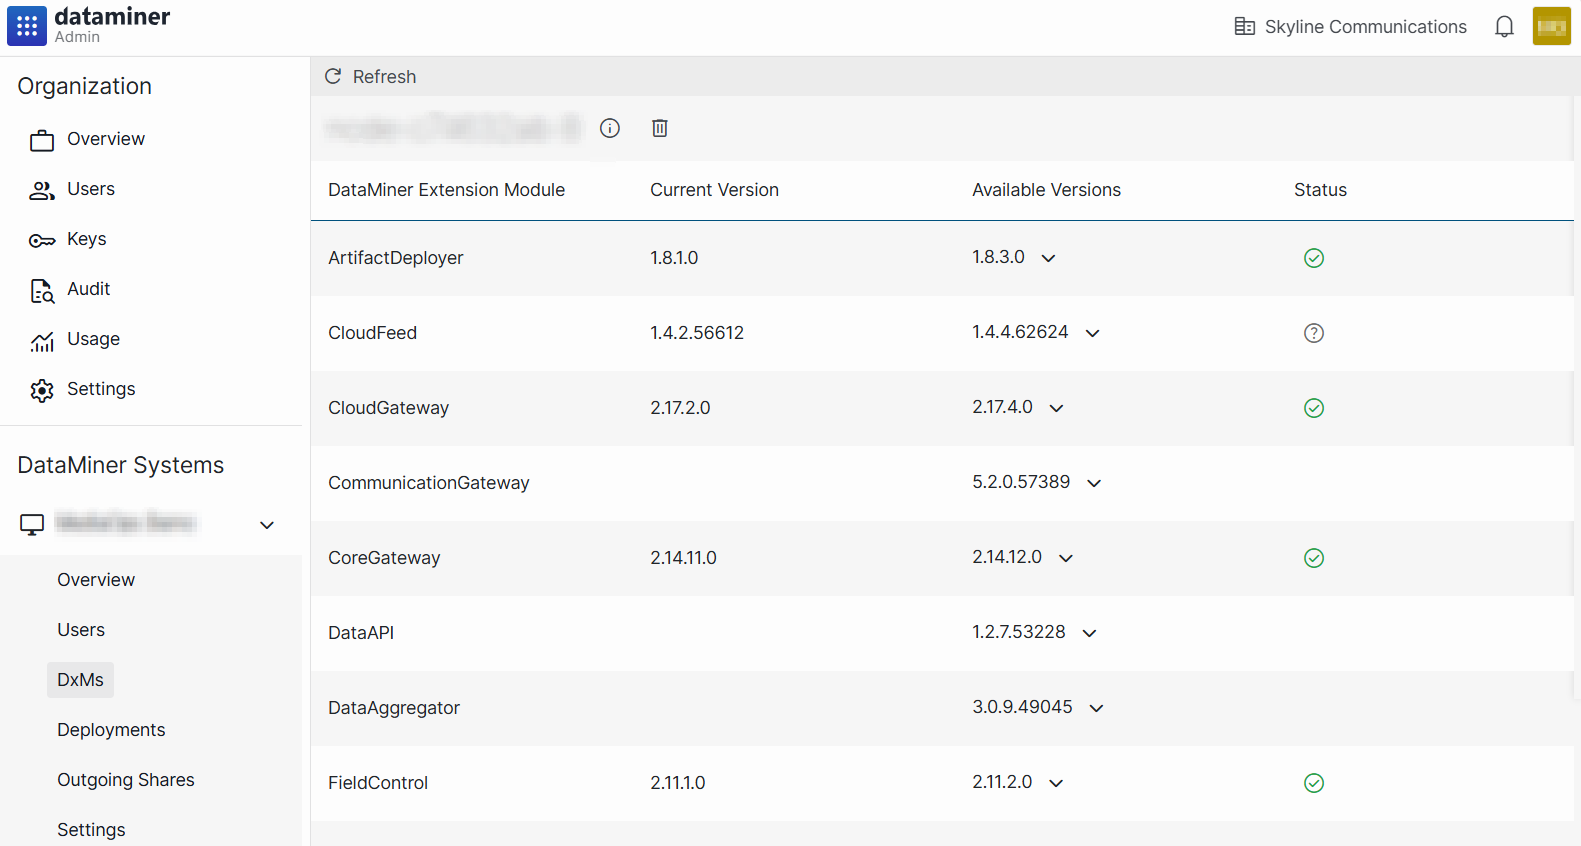The width and height of the screenshot is (1581, 846).
Task: Select the DxMs menu item
Action: 80,680
